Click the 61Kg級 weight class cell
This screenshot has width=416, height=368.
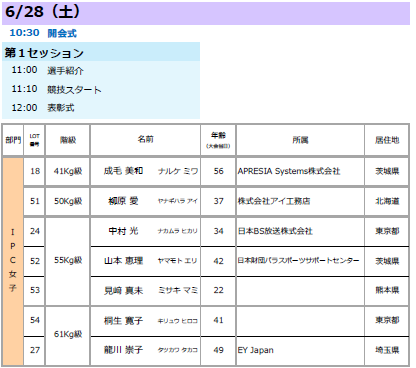coord(68,334)
